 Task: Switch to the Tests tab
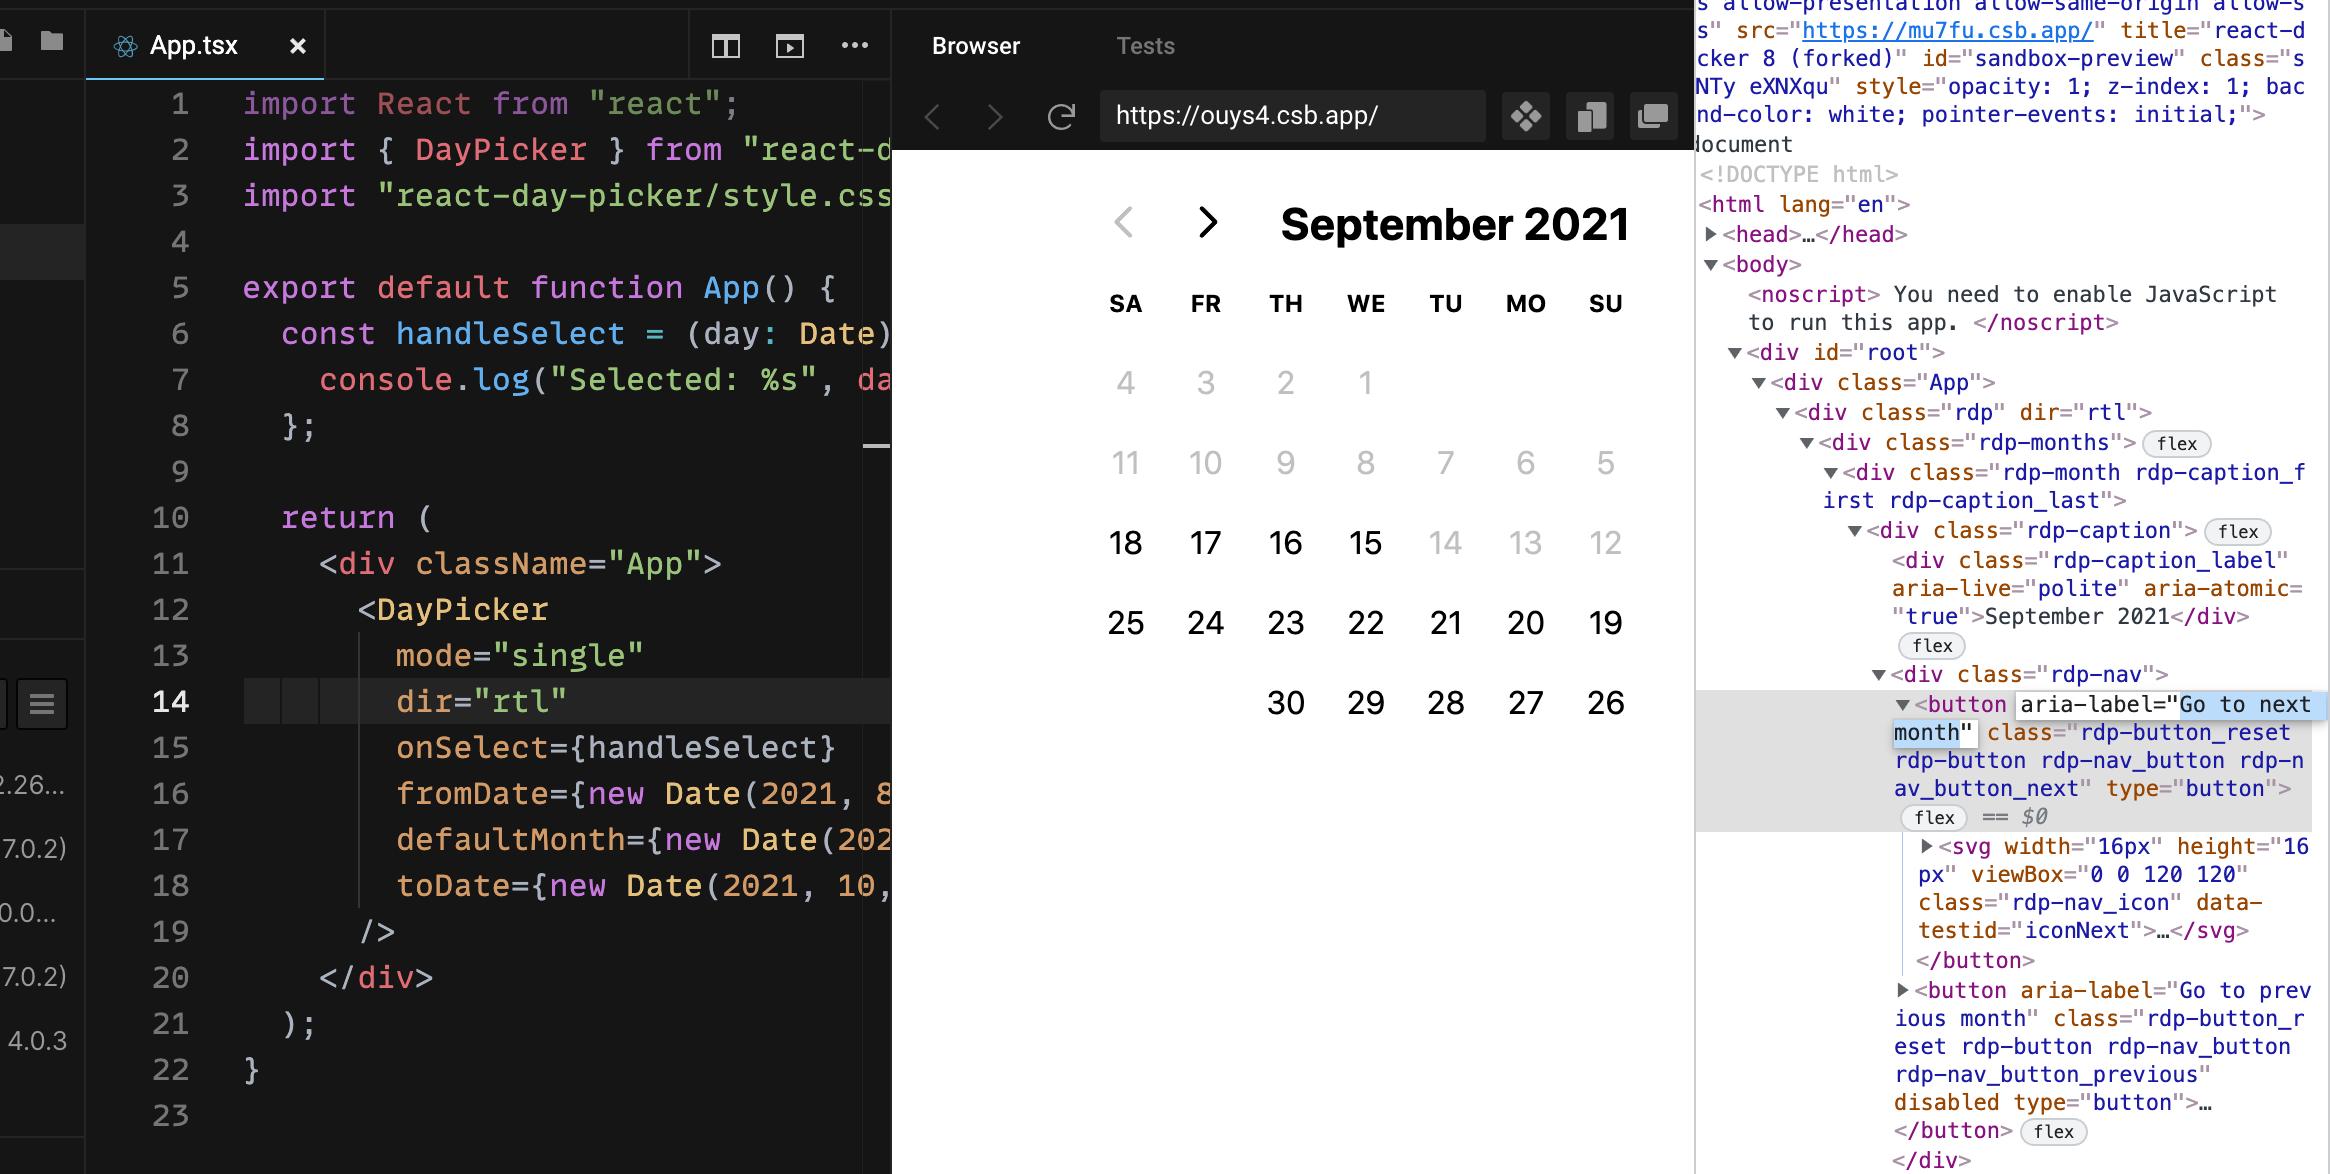coord(1144,46)
